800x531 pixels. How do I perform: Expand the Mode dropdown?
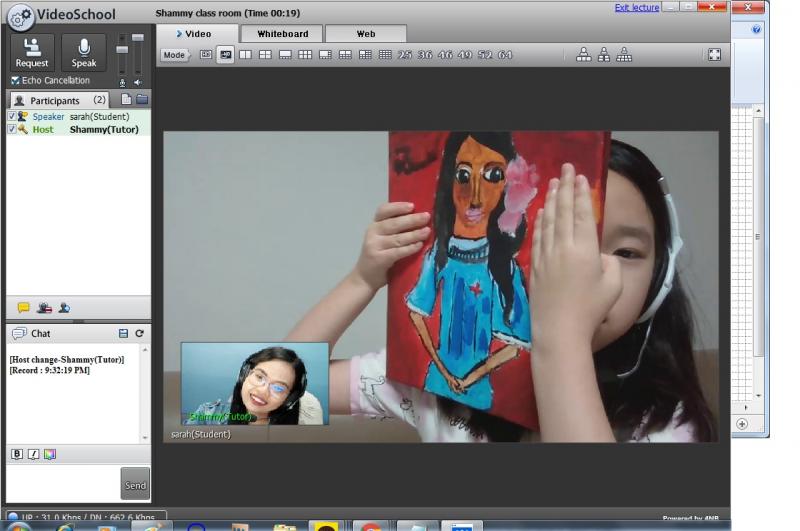click(175, 55)
